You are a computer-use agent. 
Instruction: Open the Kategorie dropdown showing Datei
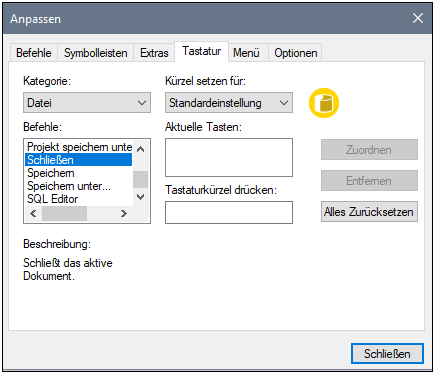pyautogui.click(x=87, y=103)
